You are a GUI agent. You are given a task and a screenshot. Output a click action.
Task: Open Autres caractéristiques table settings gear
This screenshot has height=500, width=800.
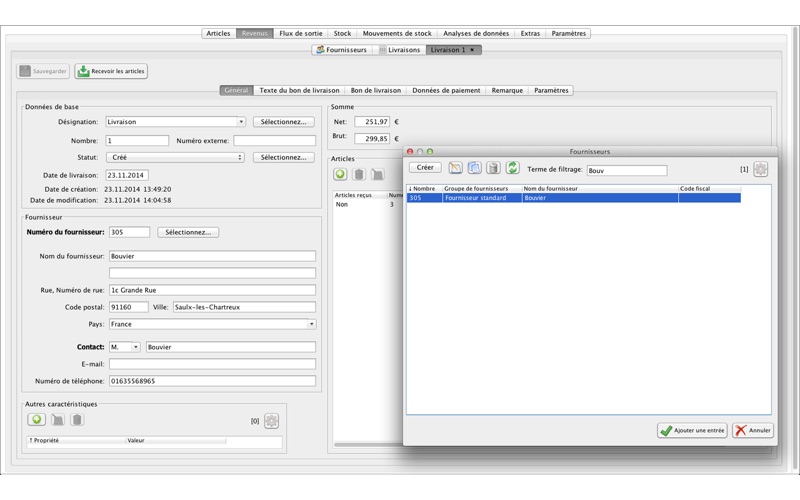pyautogui.click(x=271, y=421)
